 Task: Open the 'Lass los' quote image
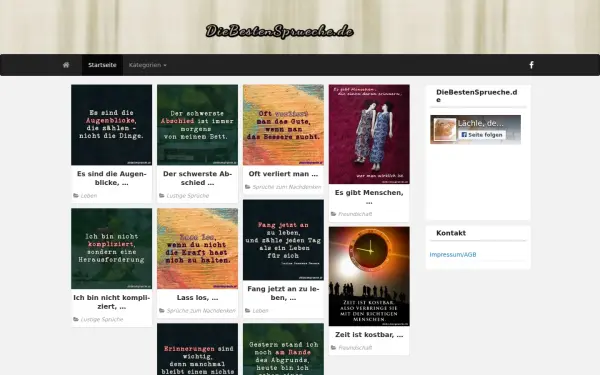pos(197,248)
